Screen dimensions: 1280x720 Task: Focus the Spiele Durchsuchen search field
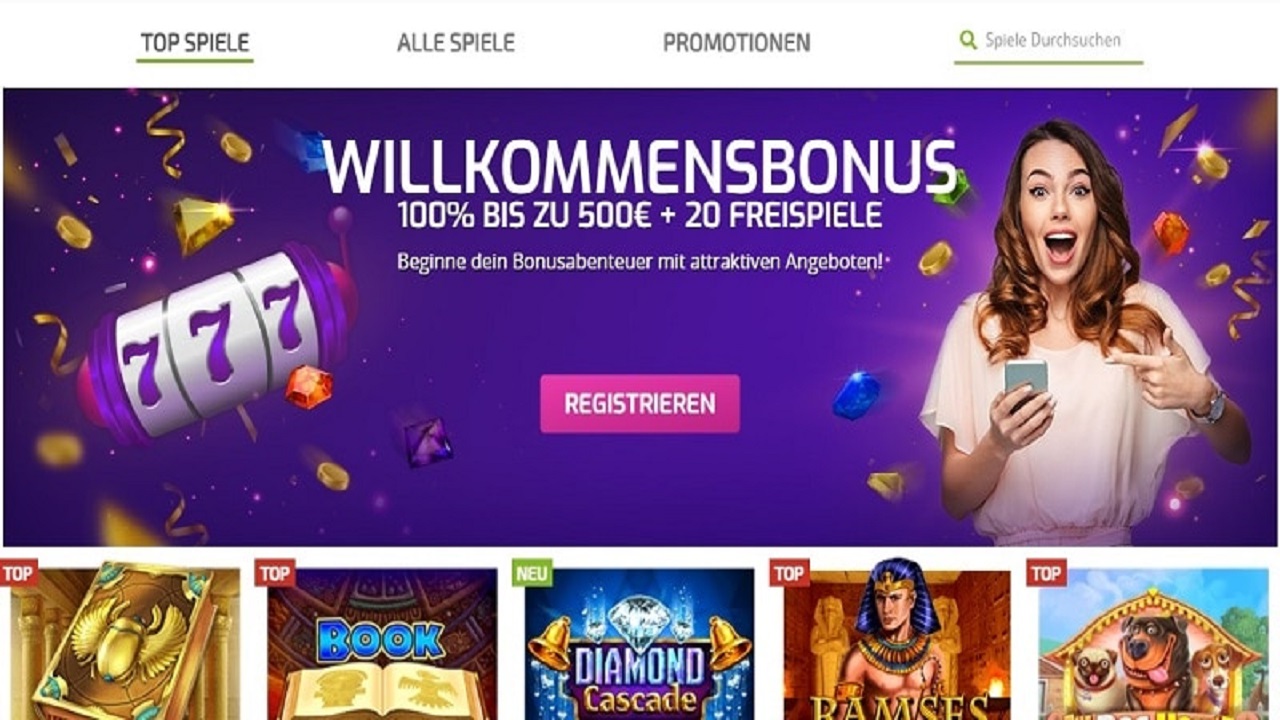point(1048,41)
